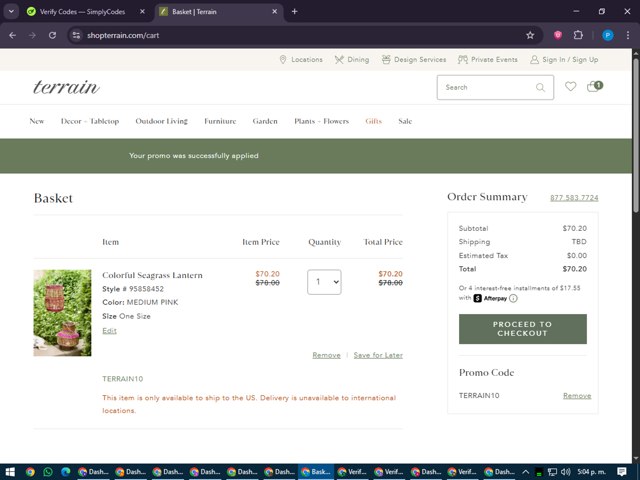Open Microsoft Edge from the taskbar
The width and height of the screenshot is (640, 480).
tap(65, 472)
